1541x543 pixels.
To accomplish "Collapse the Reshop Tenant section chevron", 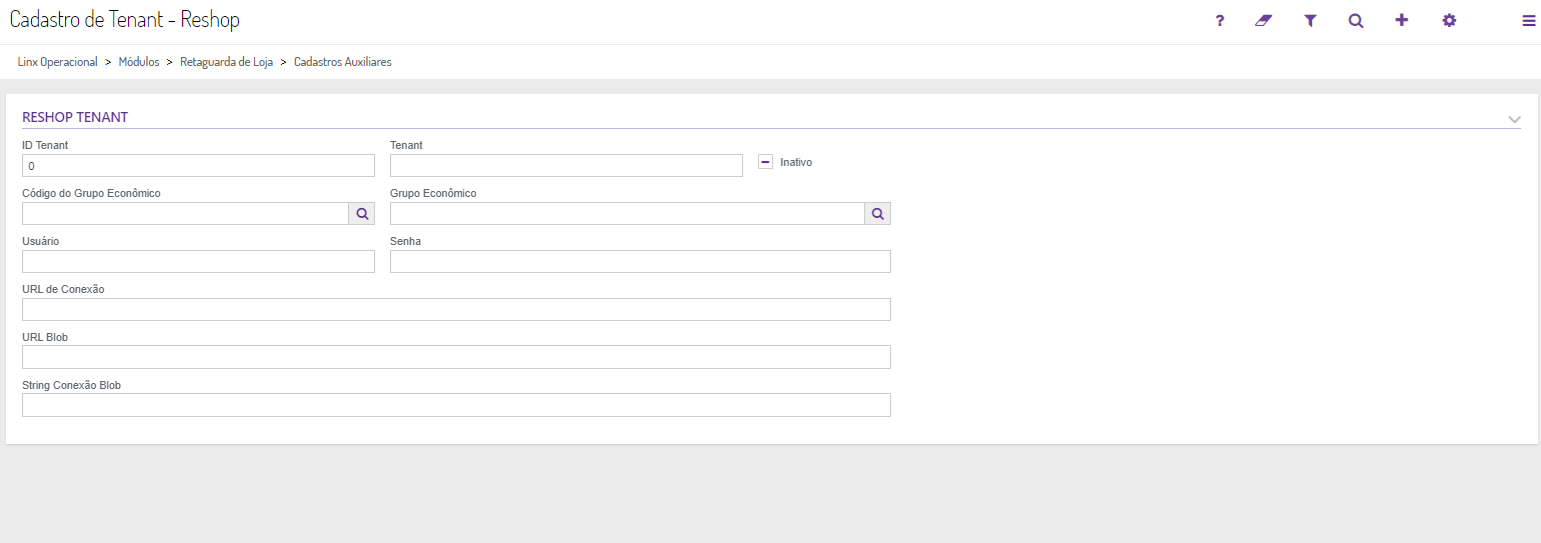I will tap(1514, 119).
